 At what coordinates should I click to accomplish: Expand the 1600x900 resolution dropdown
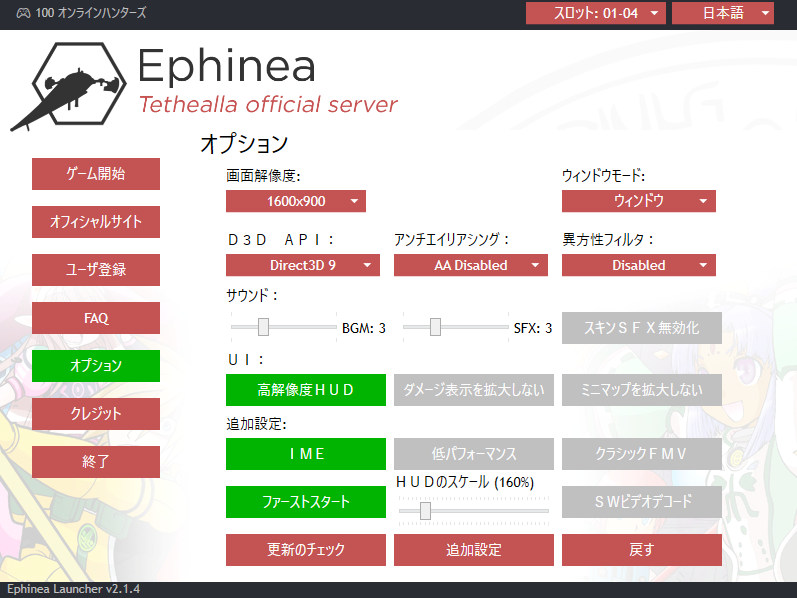pos(296,201)
